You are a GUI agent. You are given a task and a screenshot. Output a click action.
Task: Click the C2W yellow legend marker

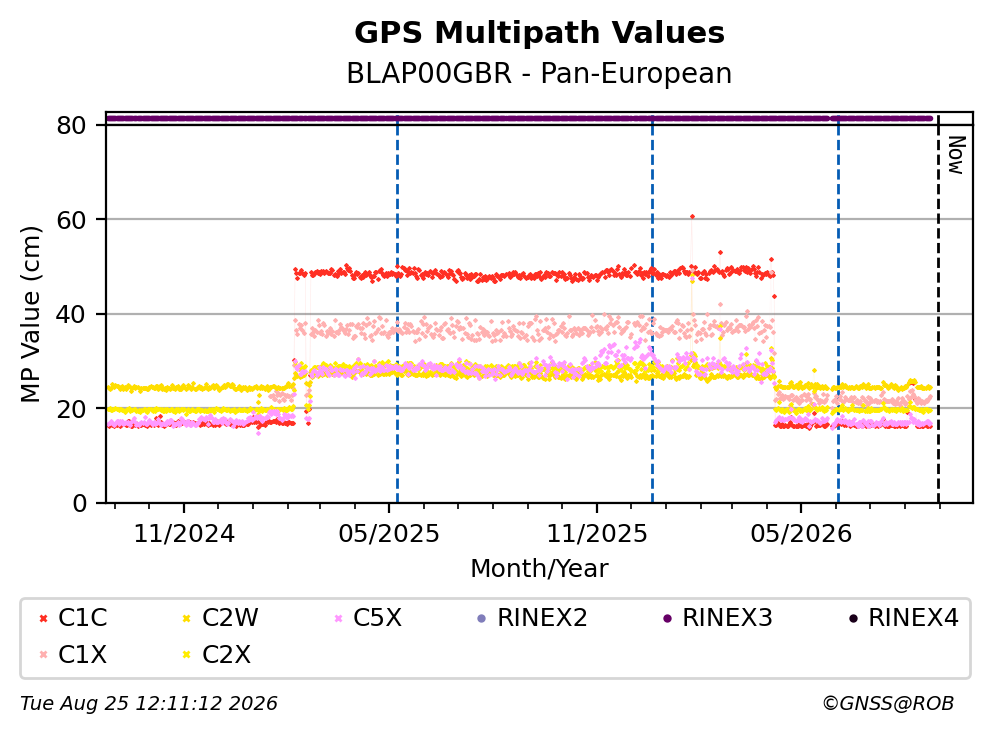click(186, 618)
